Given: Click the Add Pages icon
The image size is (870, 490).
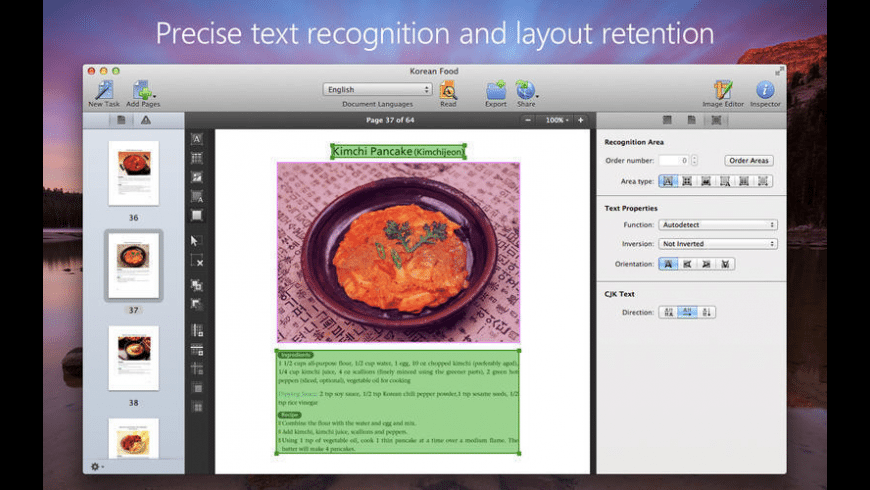Looking at the screenshot, I should point(142,90).
